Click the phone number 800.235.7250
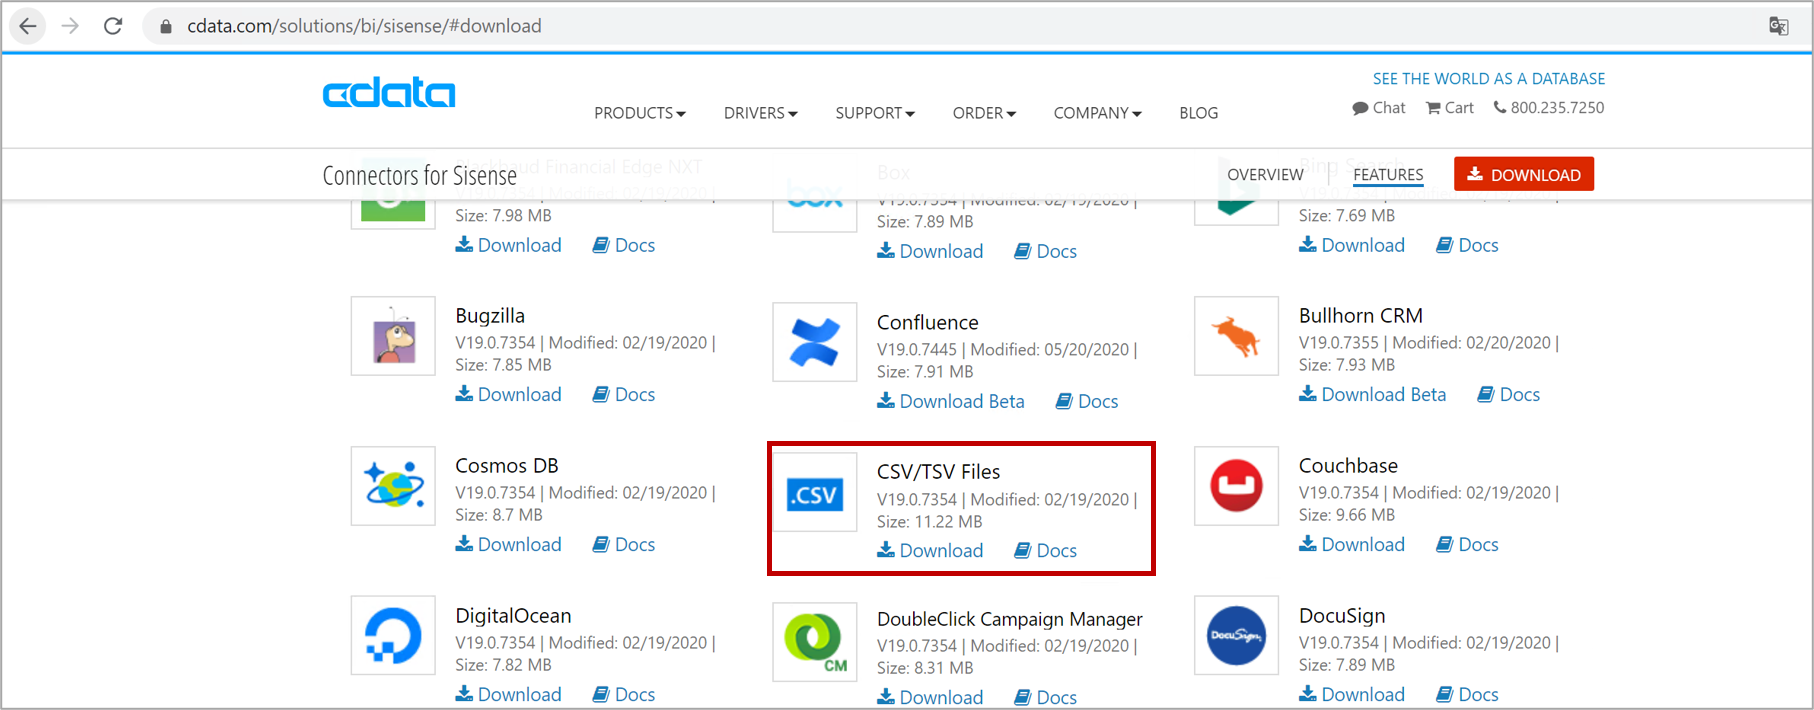The image size is (1814, 710). point(1549,108)
